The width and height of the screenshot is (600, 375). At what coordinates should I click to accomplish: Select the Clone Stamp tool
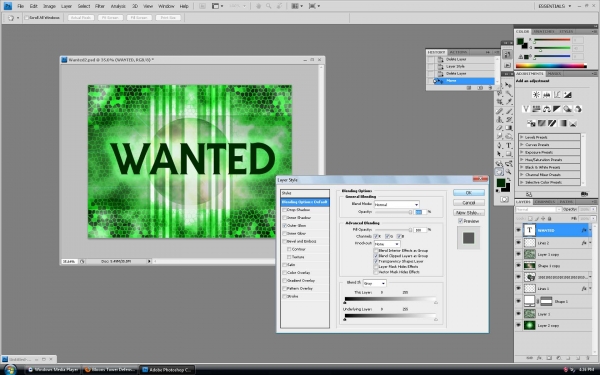point(500,119)
